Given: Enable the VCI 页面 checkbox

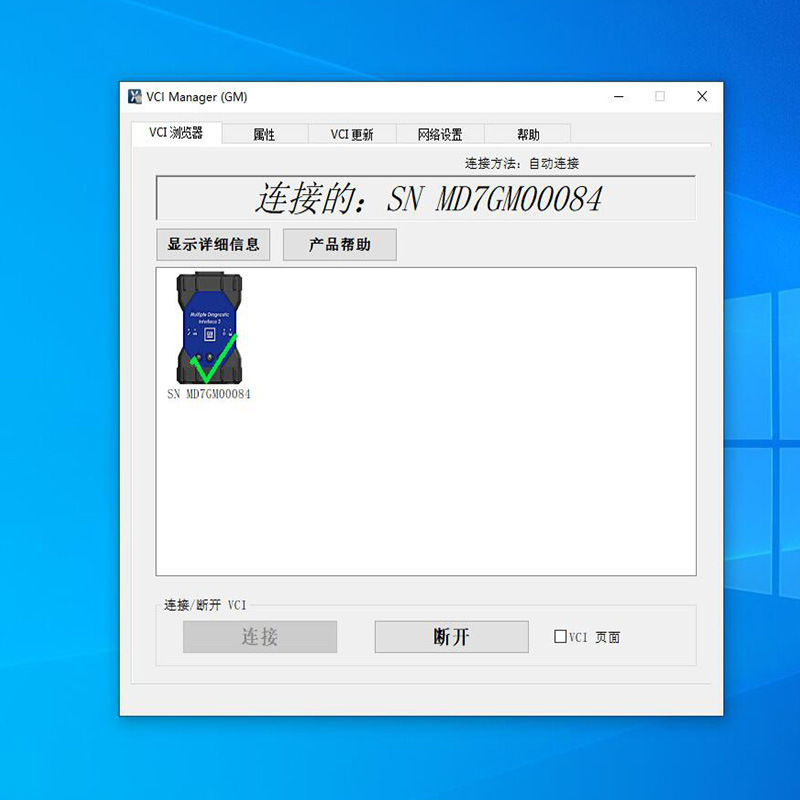Looking at the screenshot, I should click(x=560, y=636).
